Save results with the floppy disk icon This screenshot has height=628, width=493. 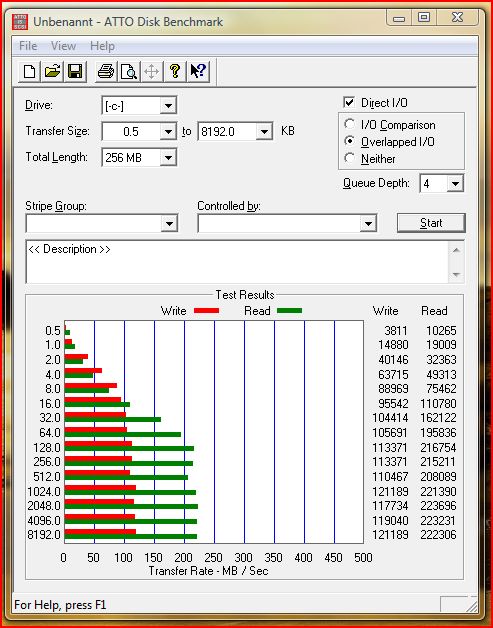tap(75, 72)
